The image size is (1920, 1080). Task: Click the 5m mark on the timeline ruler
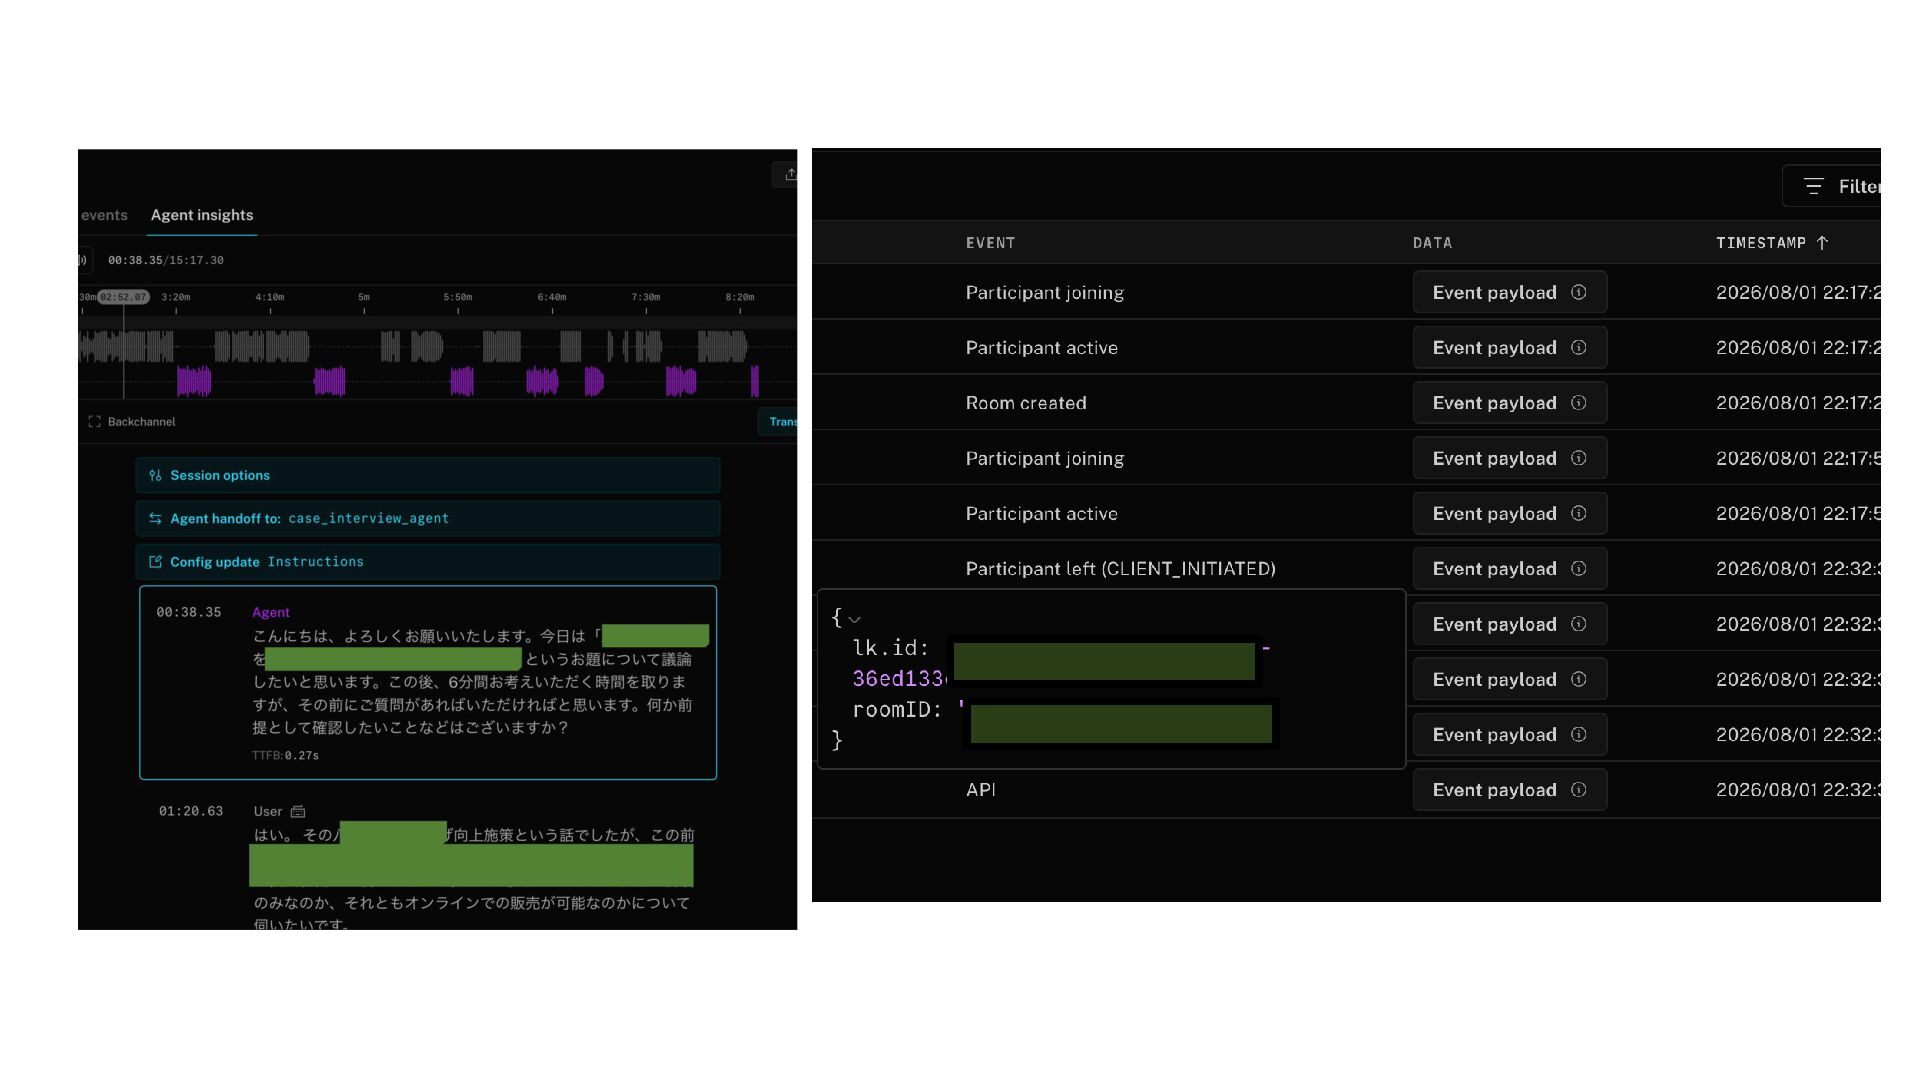click(364, 297)
